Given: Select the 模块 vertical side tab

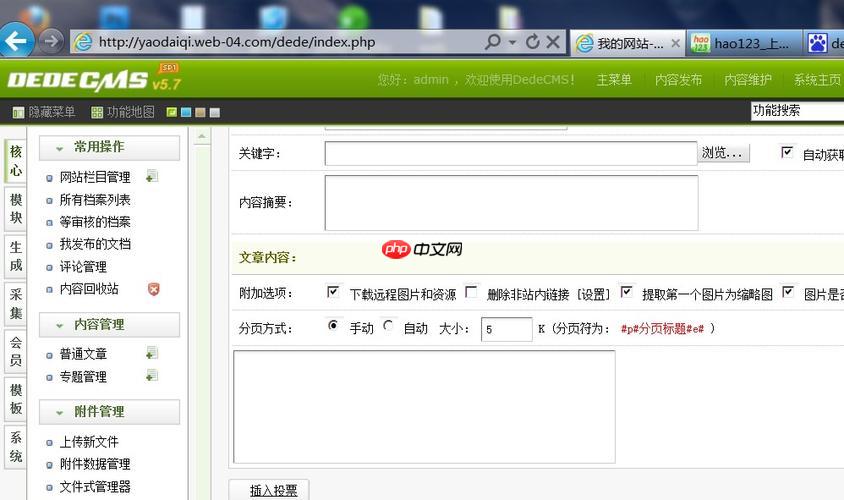Looking at the screenshot, I should click(16, 208).
